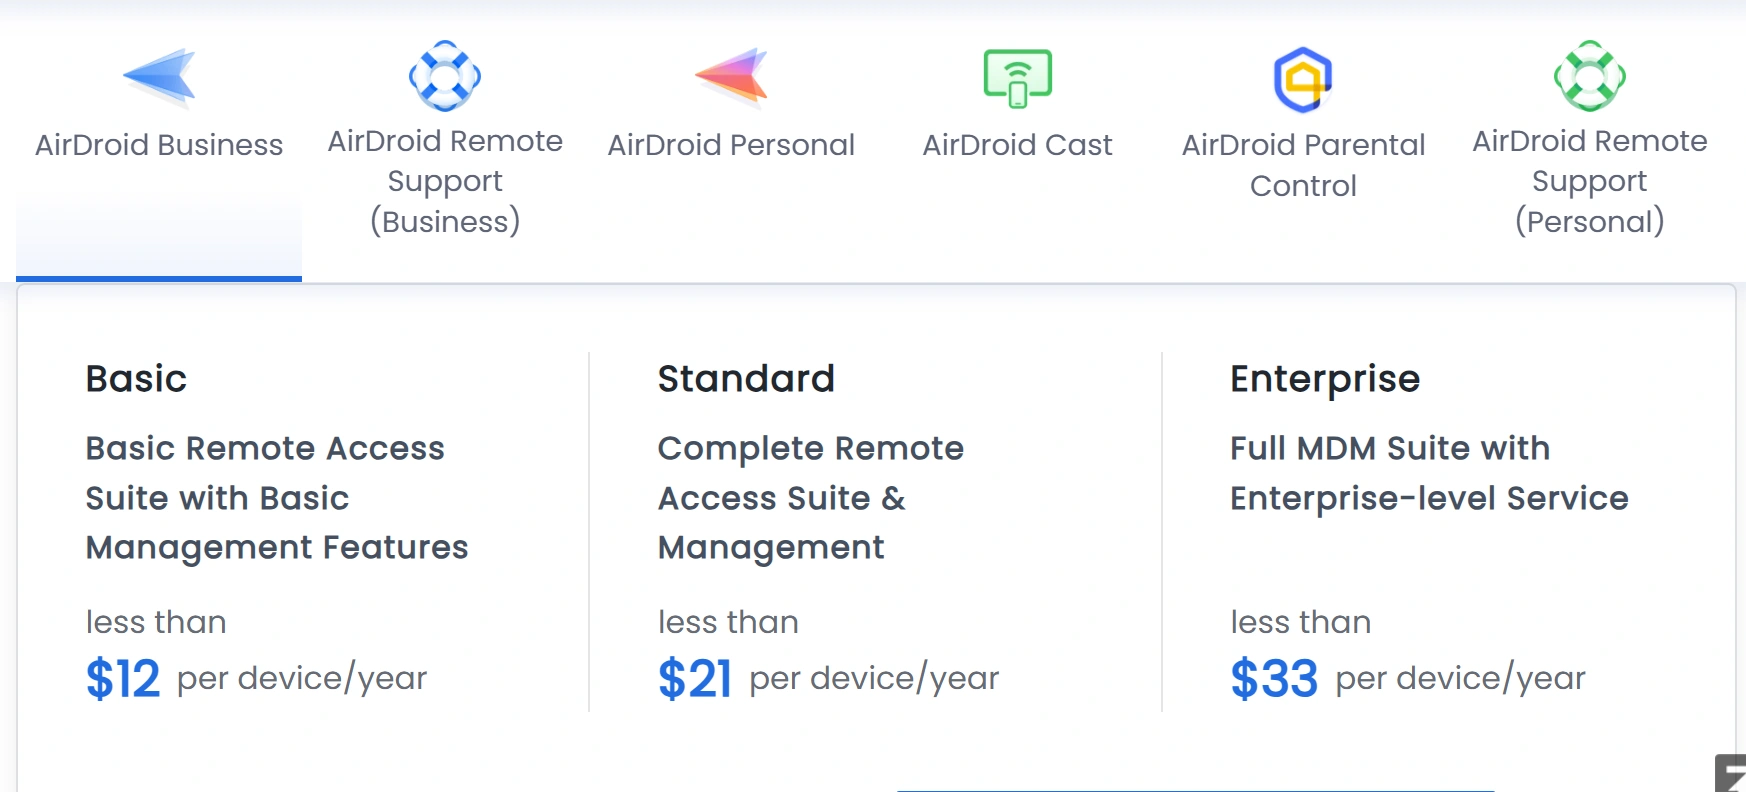Open AirDroid Remote Support (Business) tab

tap(445, 181)
